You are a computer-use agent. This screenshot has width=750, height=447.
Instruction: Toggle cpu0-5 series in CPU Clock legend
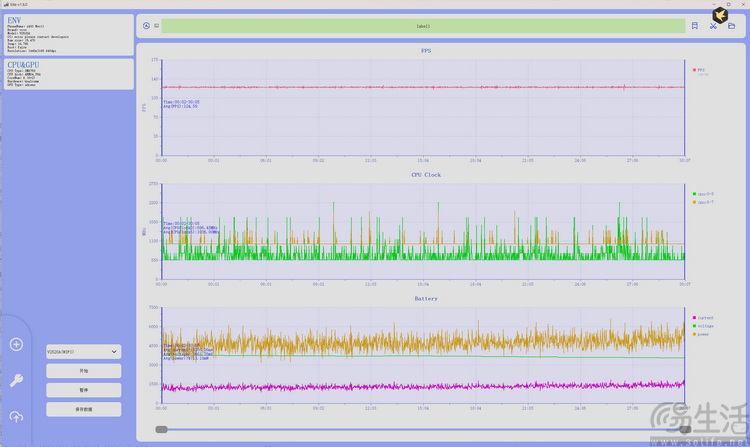[704, 193]
